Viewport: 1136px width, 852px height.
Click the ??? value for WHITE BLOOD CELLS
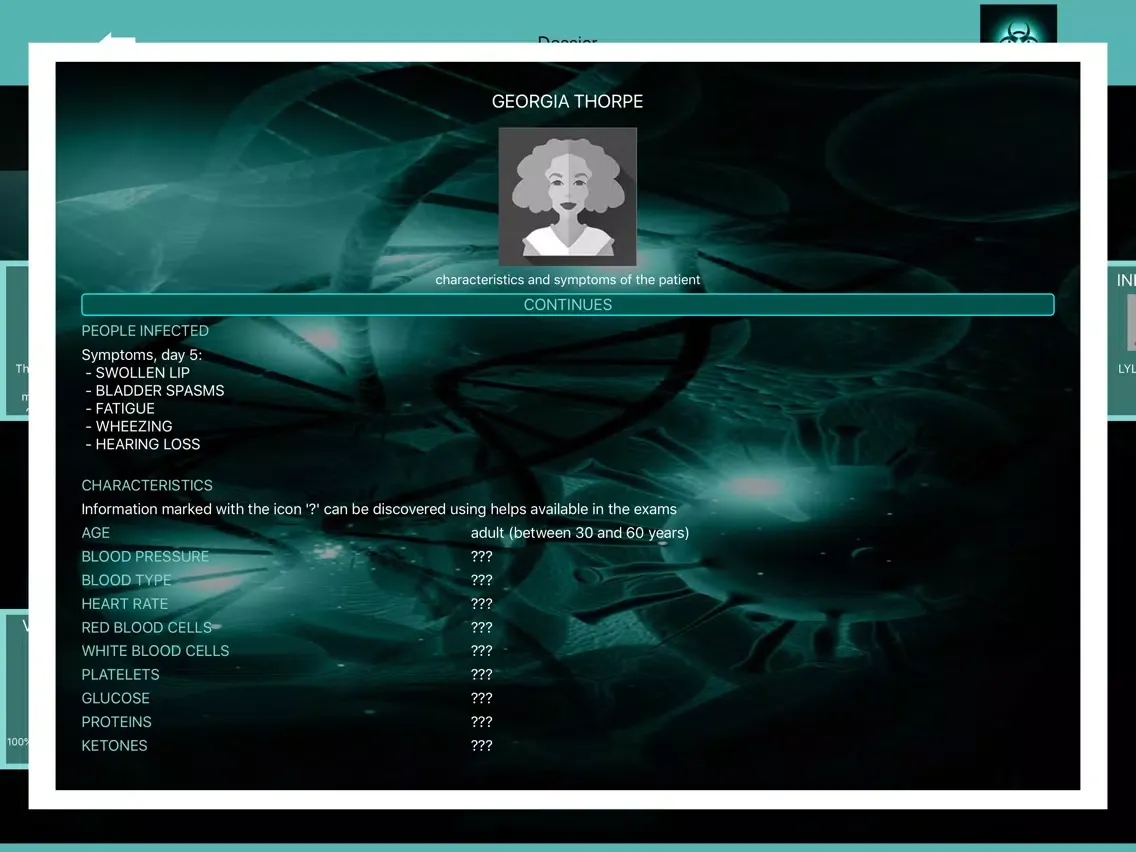[x=481, y=651]
